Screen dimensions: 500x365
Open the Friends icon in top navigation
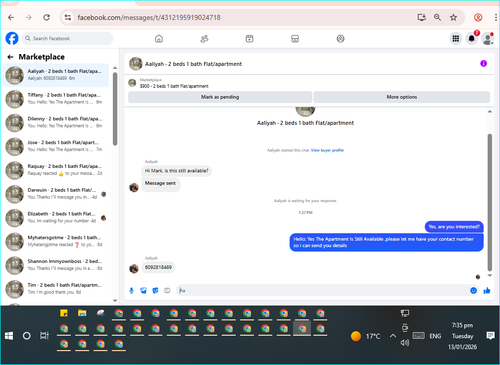[x=204, y=39]
